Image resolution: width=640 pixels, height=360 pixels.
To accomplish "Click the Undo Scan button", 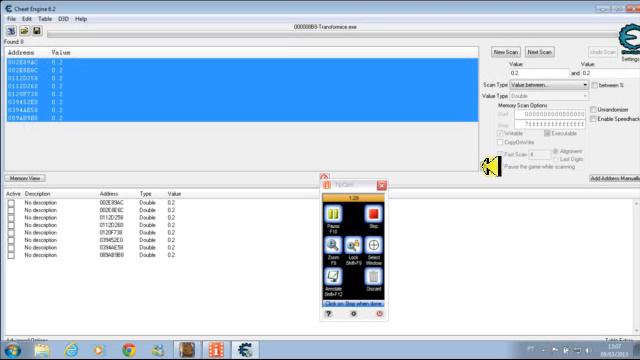I will [x=603, y=52].
